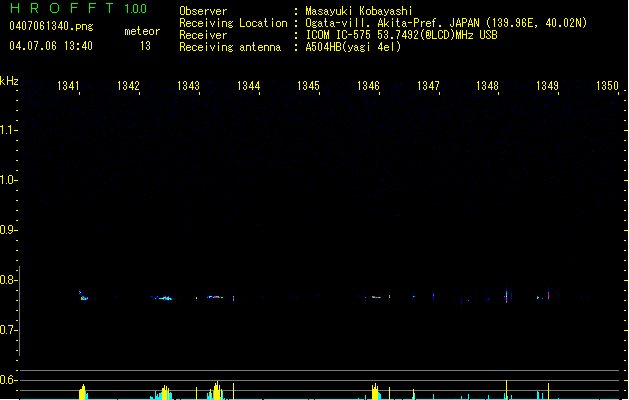
Task: Click the 1344 time axis marker
Action: pos(248,86)
